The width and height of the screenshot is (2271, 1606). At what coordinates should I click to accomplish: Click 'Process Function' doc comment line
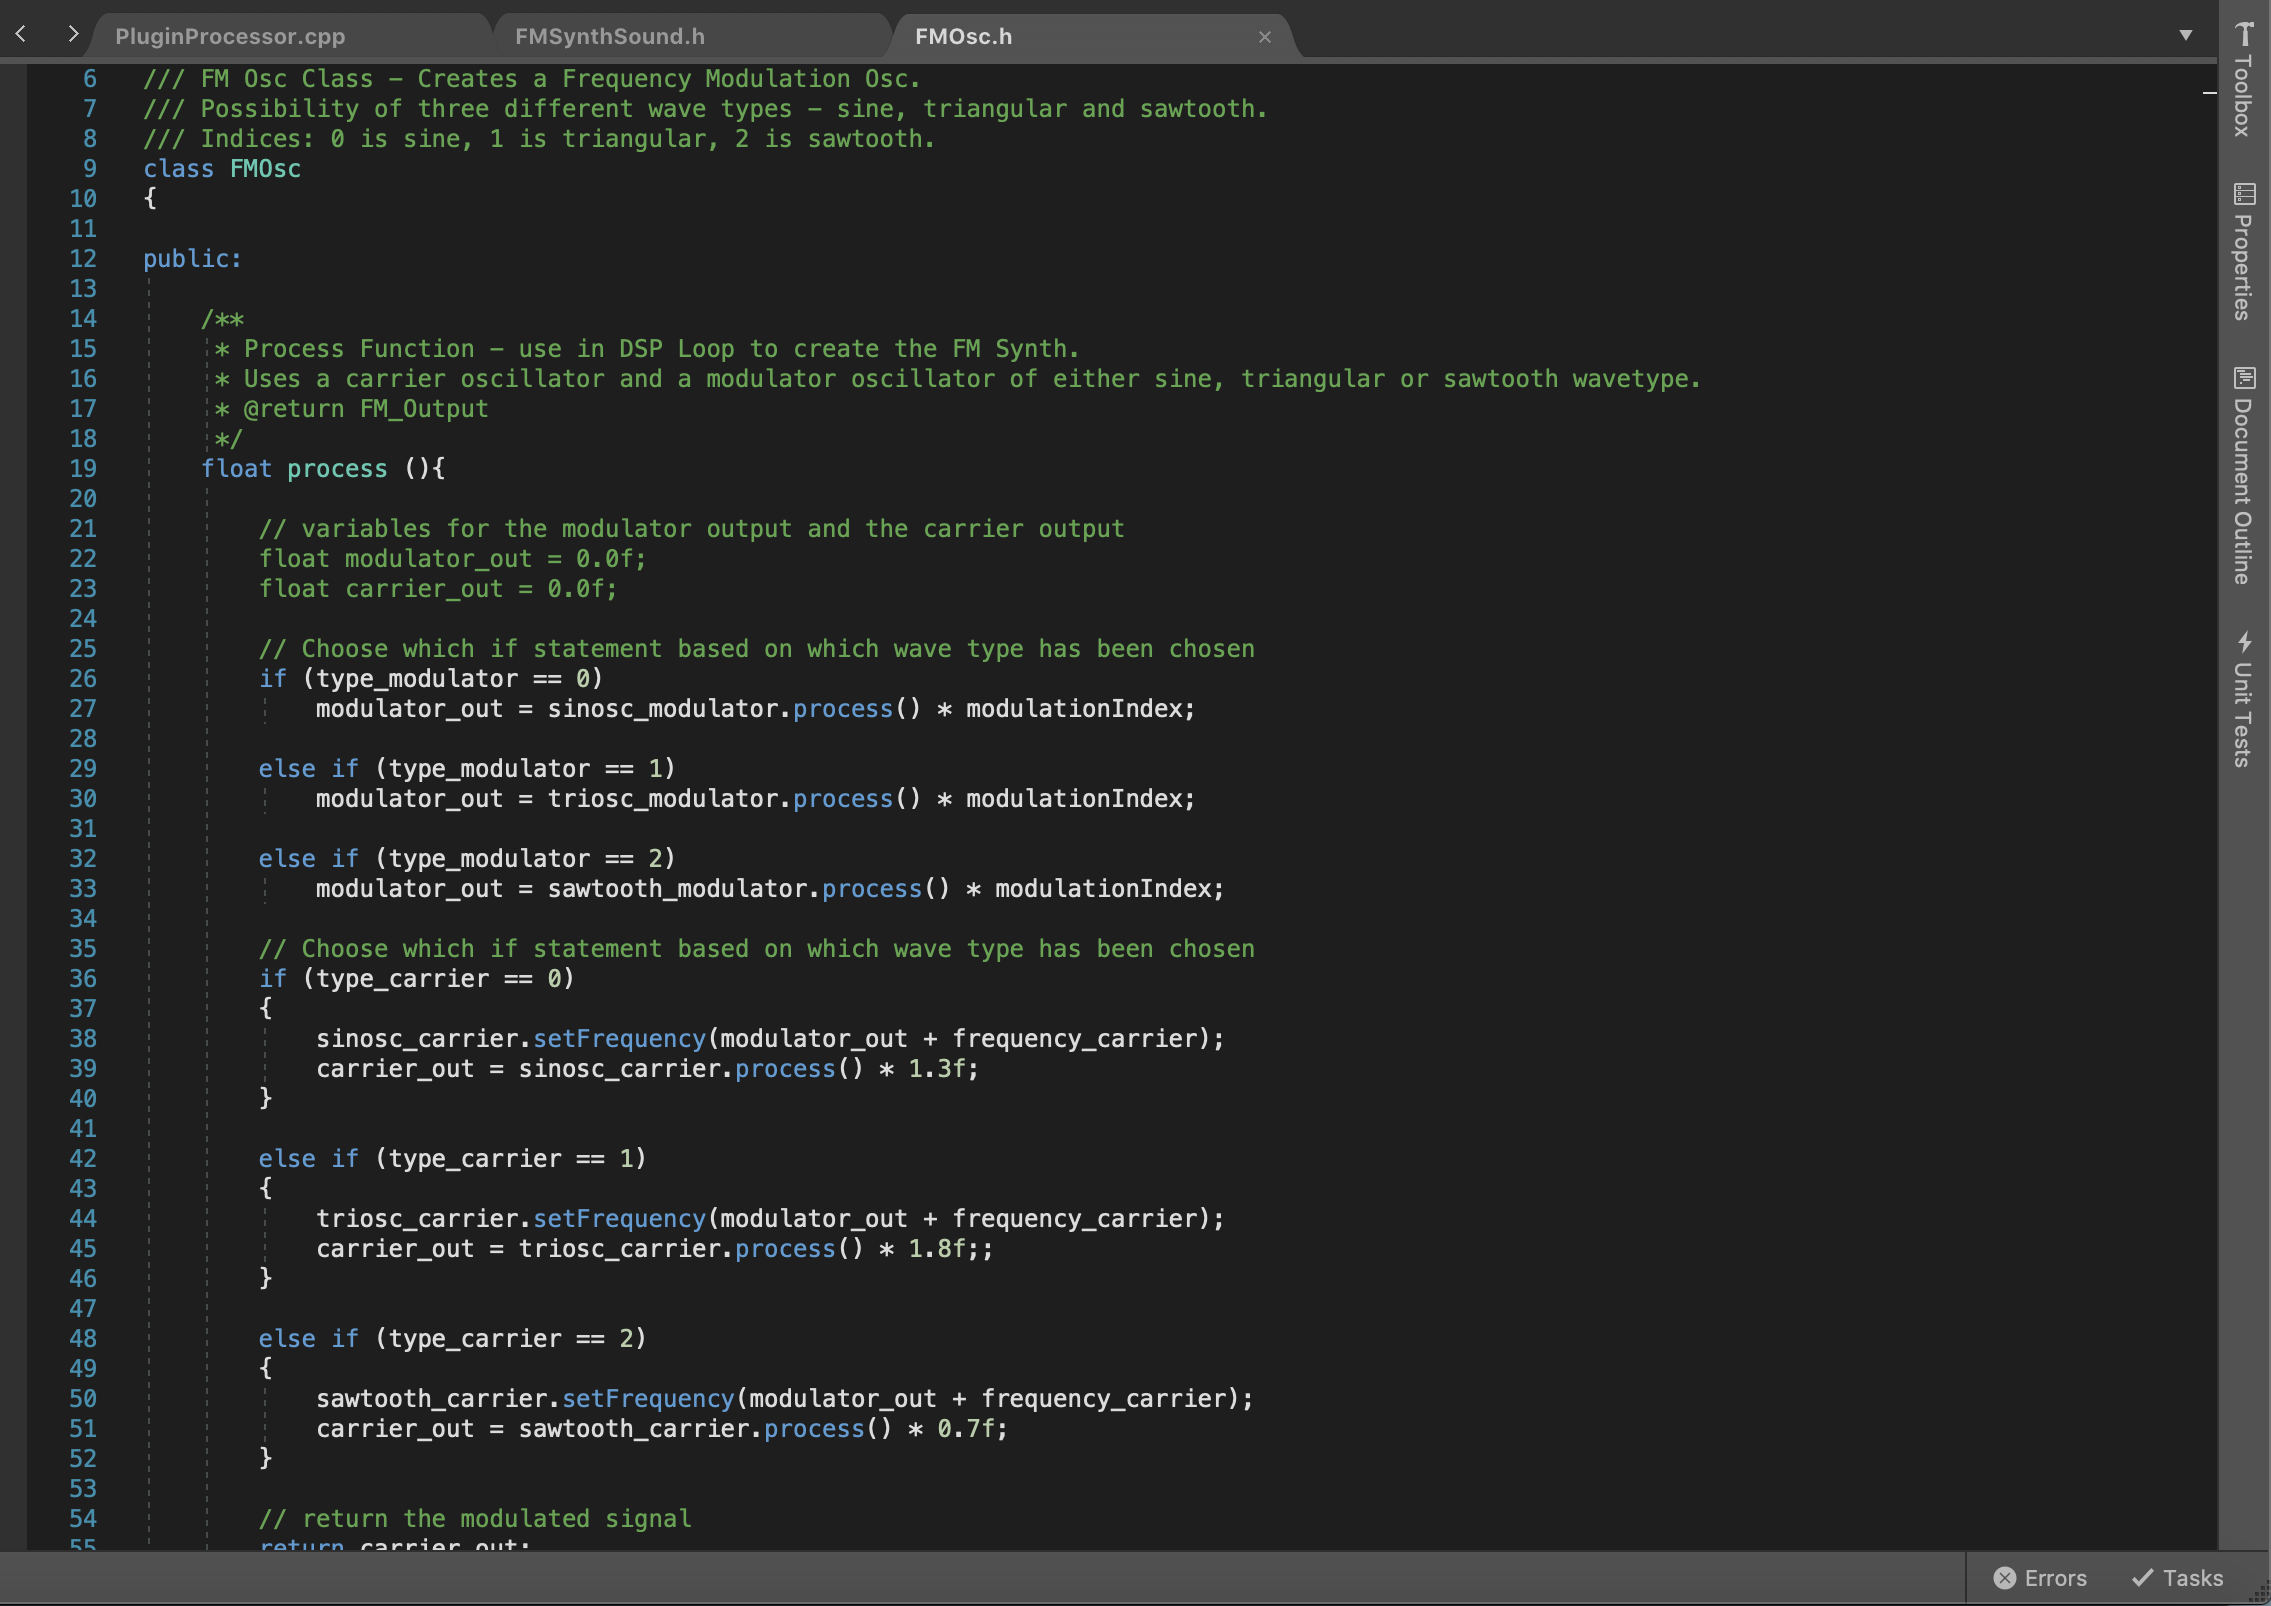click(x=647, y=348)
